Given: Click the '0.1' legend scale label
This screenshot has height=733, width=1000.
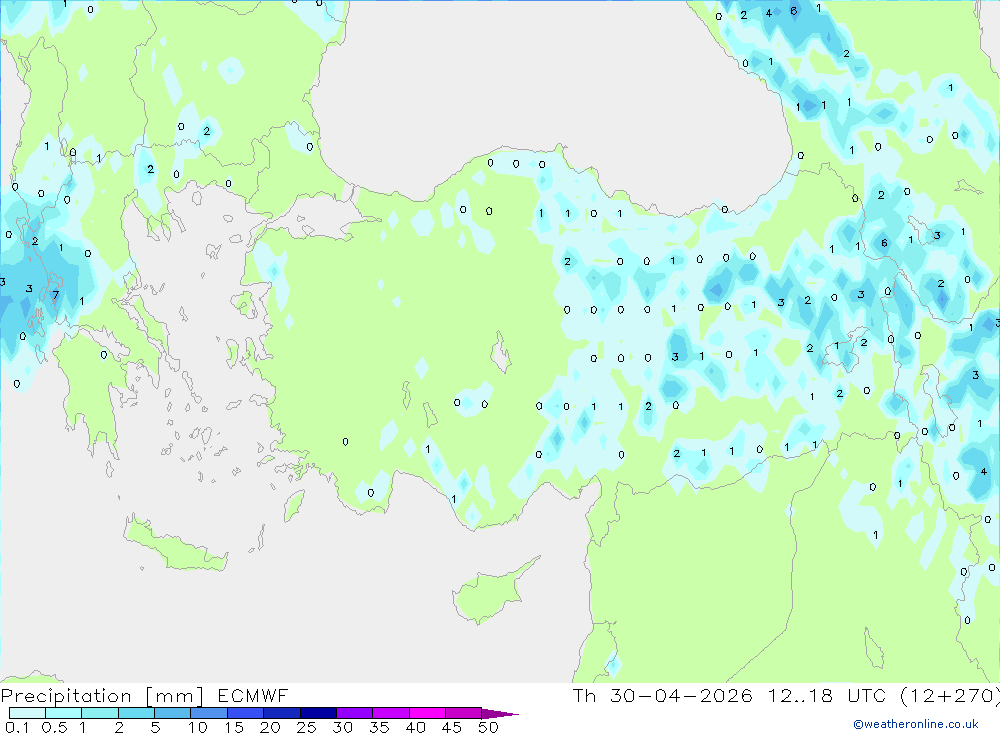Looking at the screenshot, I should (17, 727).
